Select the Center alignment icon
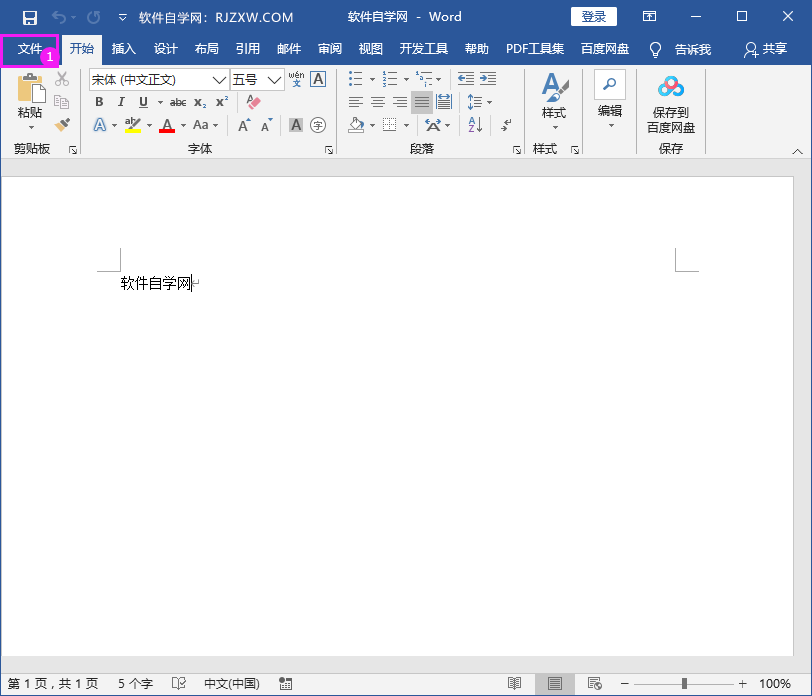 pos(377,101)
